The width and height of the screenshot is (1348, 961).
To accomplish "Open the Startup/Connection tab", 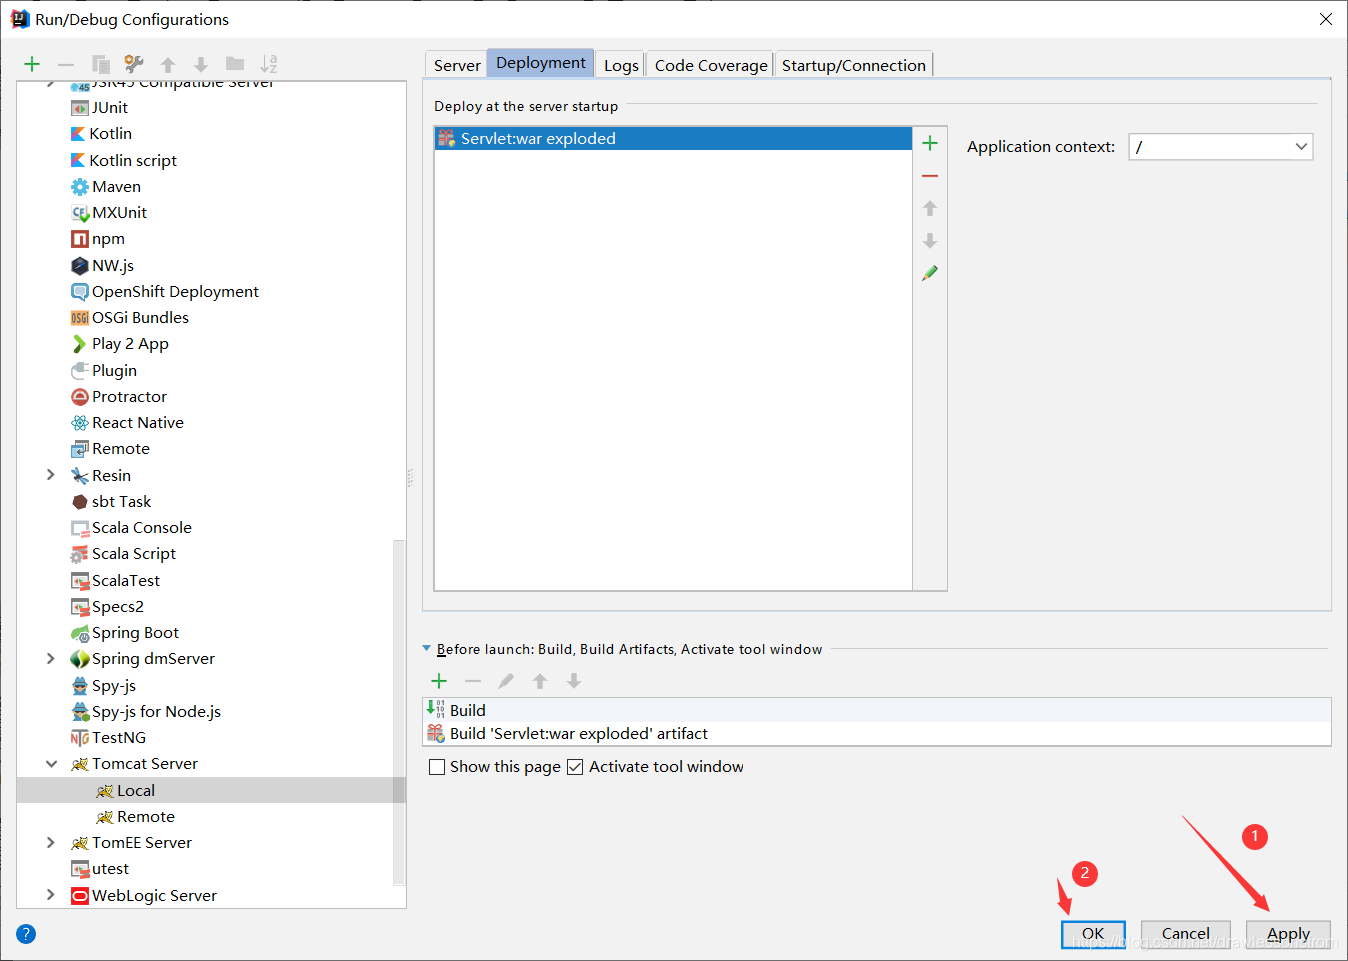I will (x=854, y=65).
